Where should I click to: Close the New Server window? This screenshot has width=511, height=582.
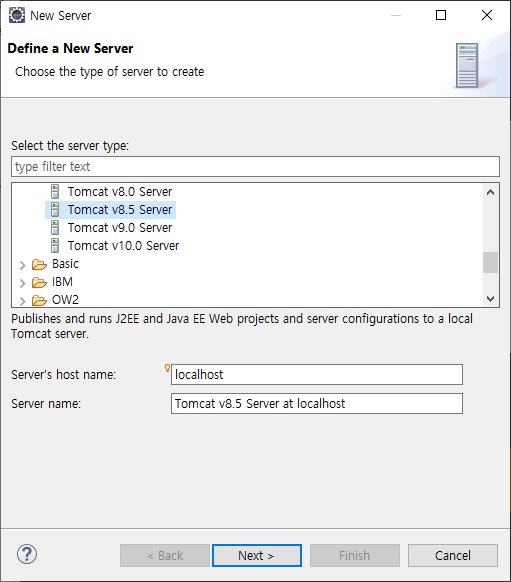(x=487, y=15)
